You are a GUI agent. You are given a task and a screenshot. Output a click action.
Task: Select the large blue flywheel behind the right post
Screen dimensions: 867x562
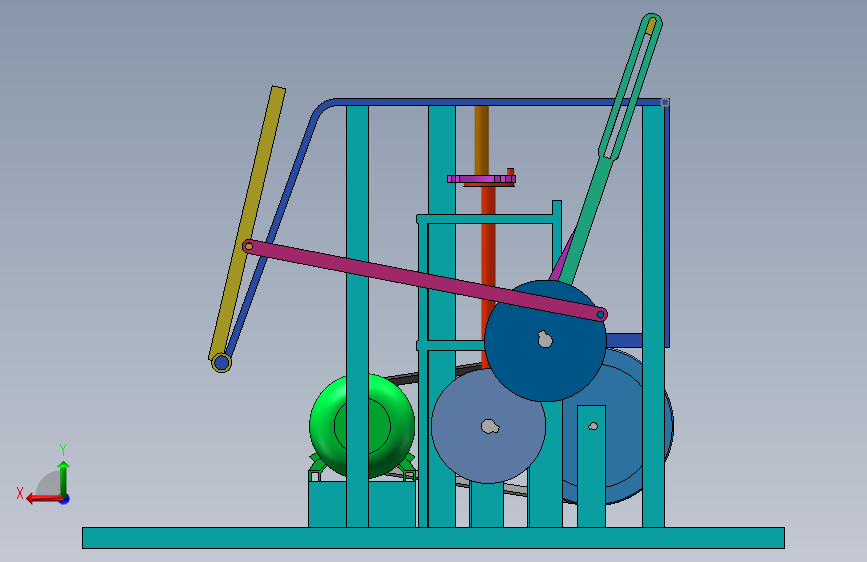click(622, 431)
